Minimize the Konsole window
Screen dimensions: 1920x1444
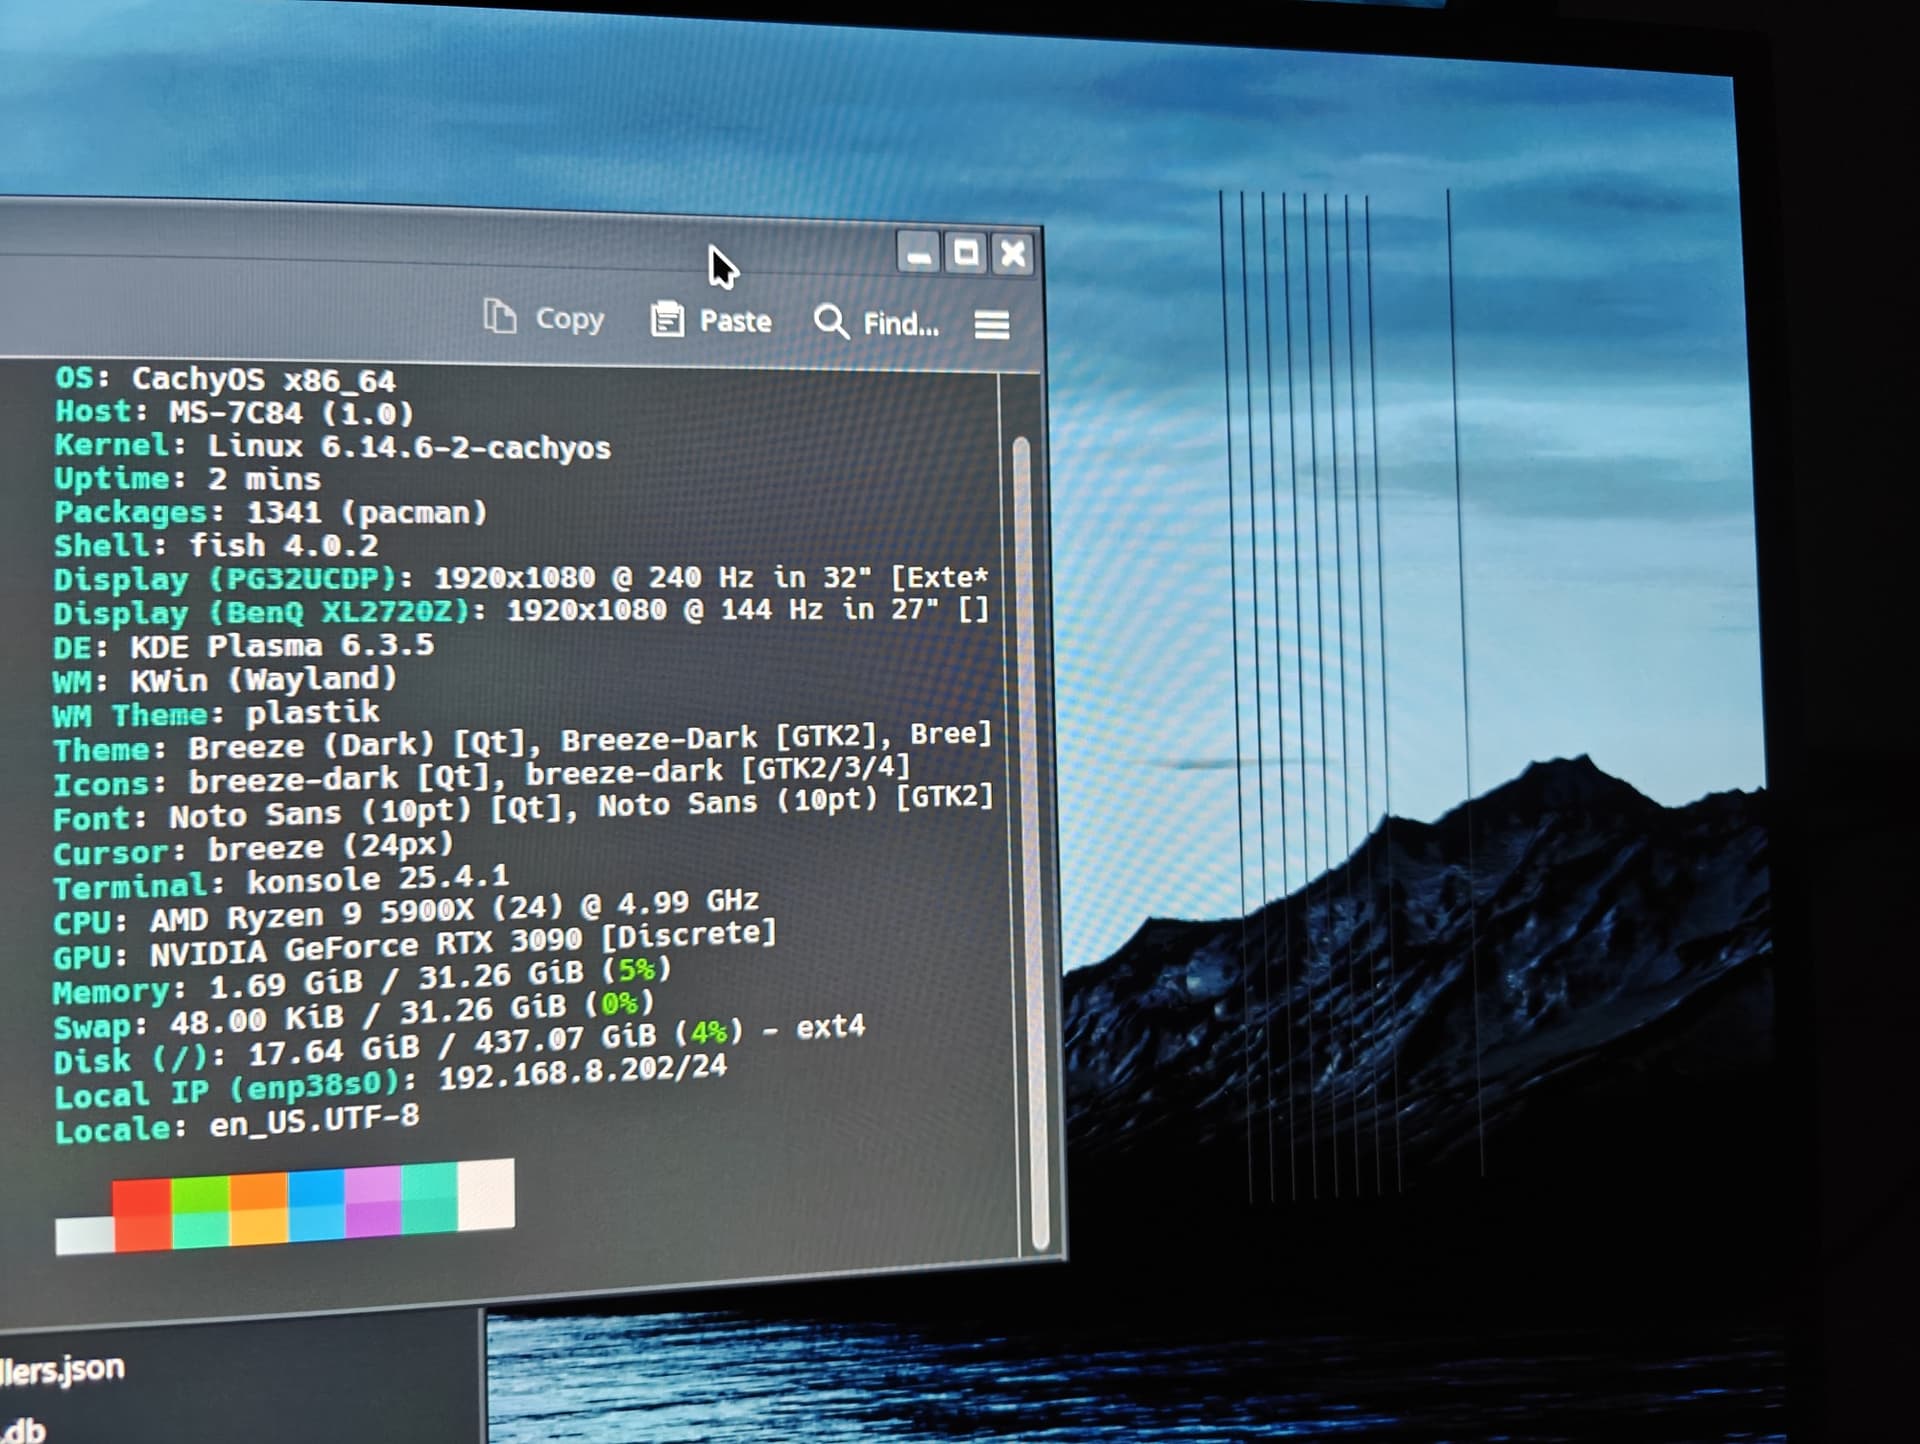coord(918,252)
